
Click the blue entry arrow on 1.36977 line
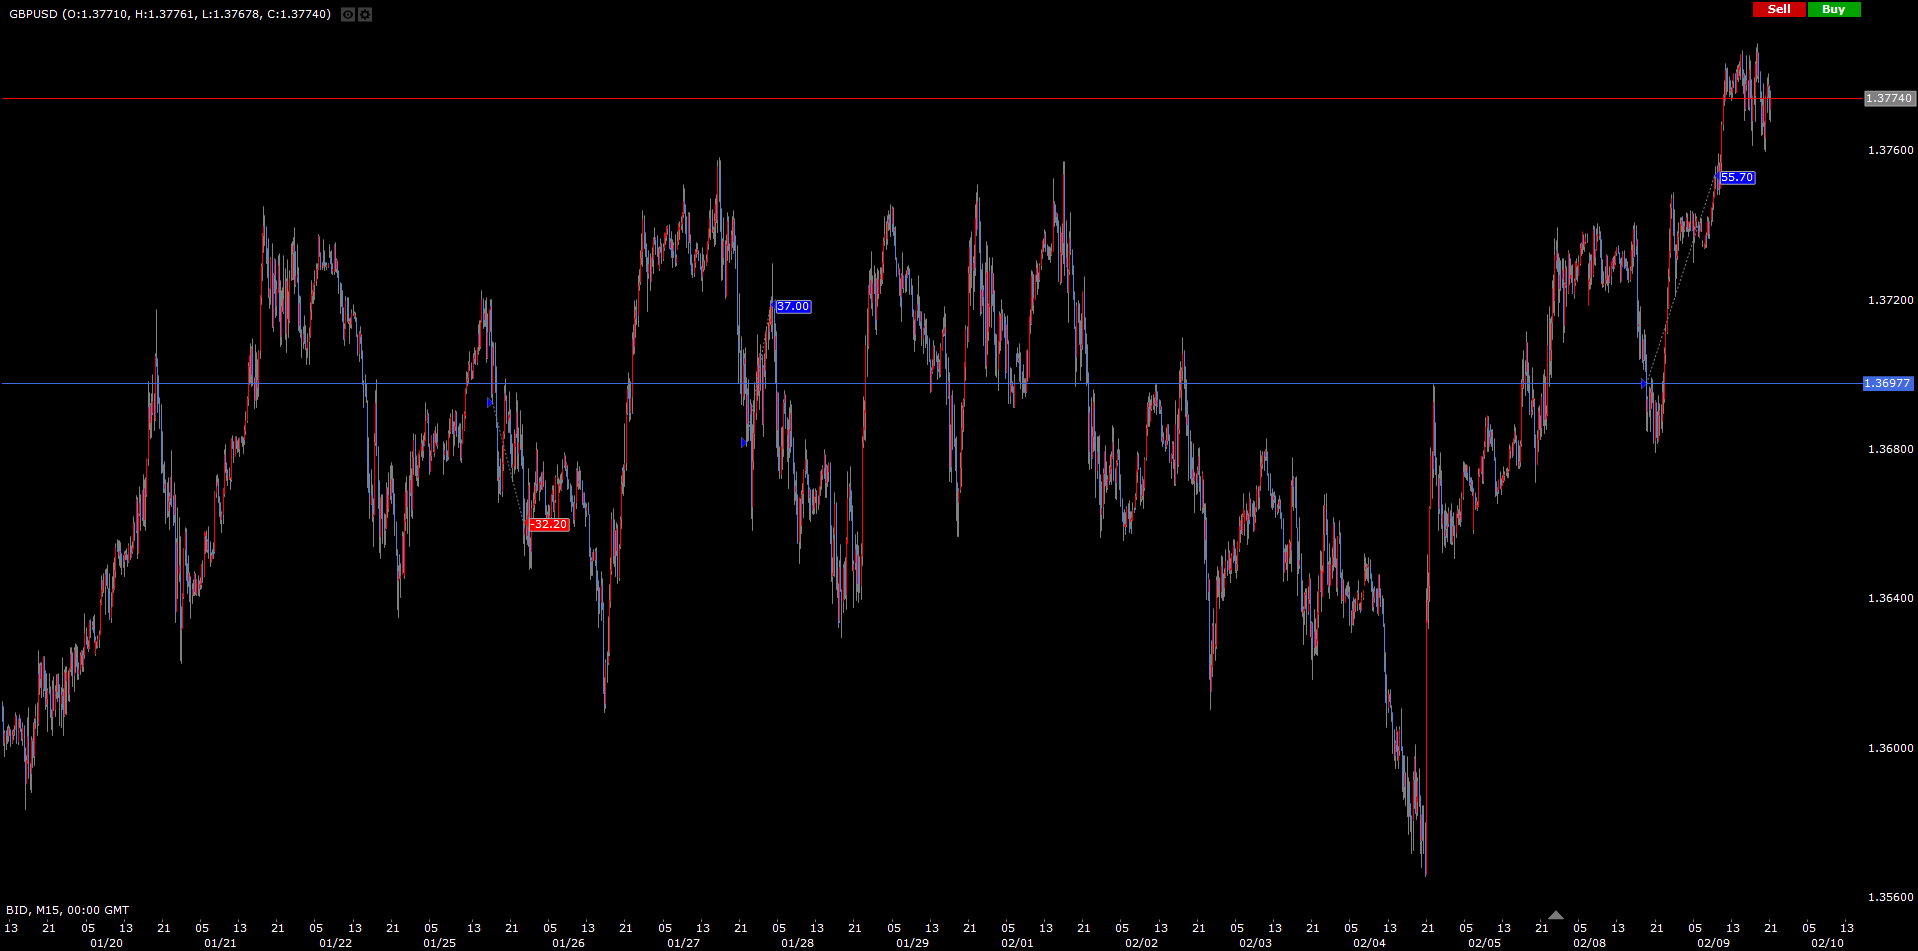coord(1644,383)
